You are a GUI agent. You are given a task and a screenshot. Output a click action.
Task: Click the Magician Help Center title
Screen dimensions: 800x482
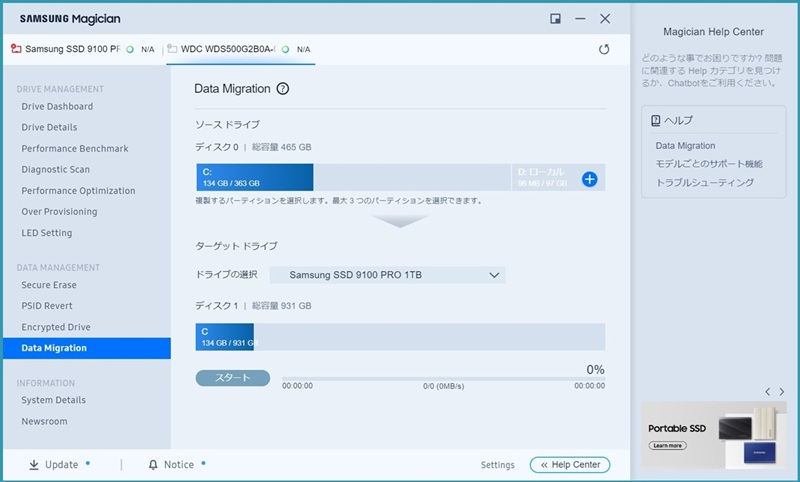pos(713,32)
